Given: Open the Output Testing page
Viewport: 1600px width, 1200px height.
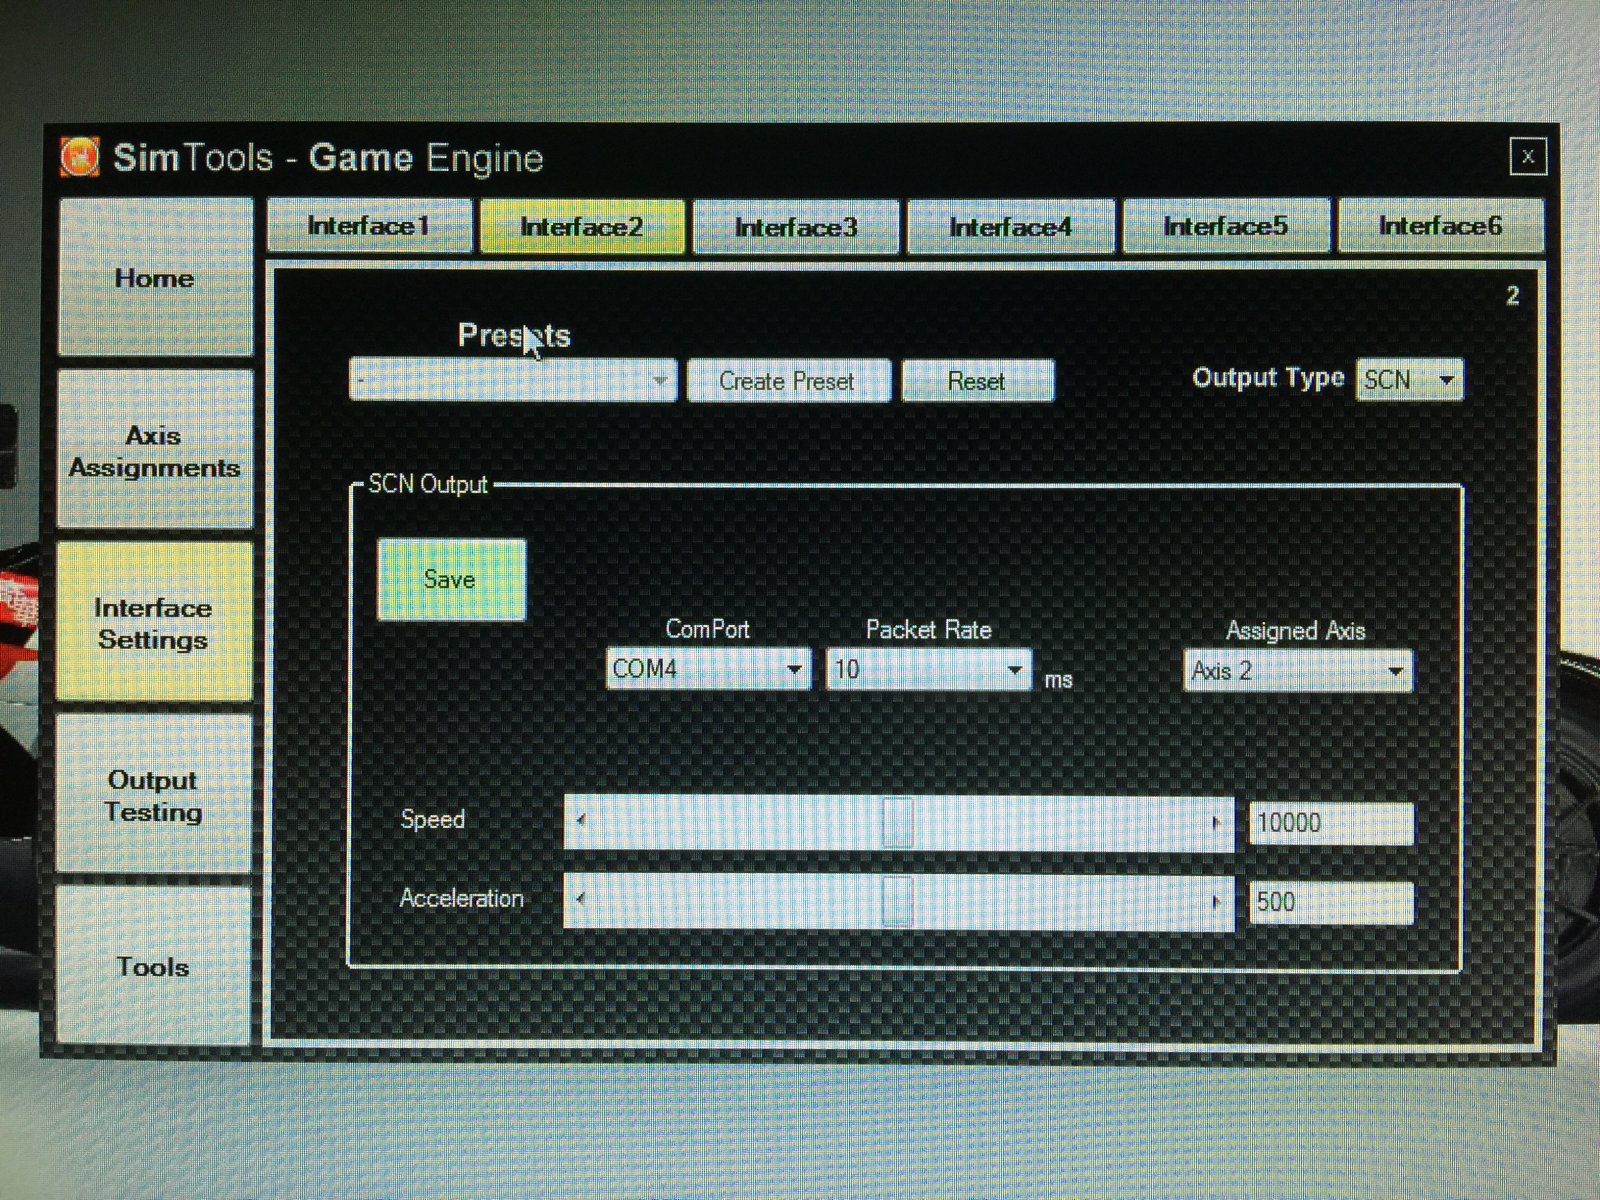Looking at the screenshot, I should (x=155, y=795).
